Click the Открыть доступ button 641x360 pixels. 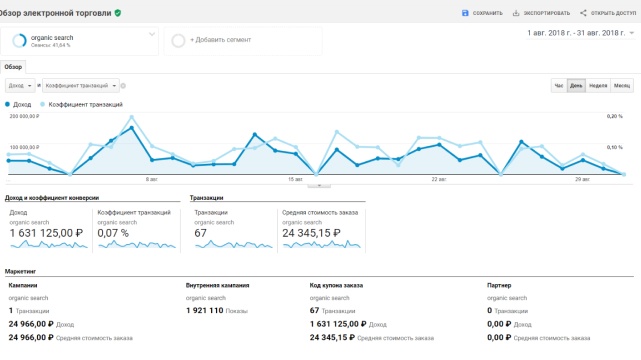(x=608, y=13)
